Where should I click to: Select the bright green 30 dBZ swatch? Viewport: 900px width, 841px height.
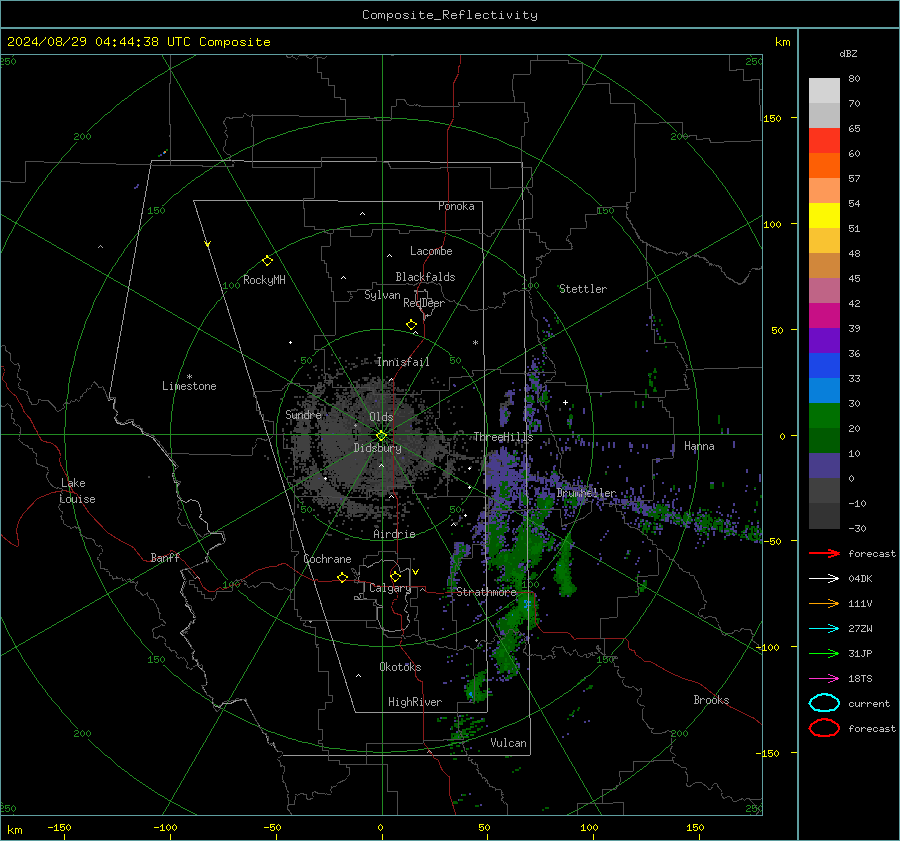[824, 415]
